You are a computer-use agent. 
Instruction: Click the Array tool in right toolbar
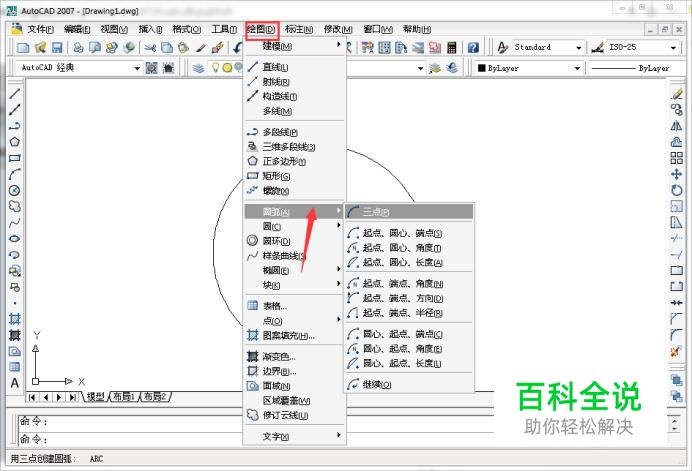coord(677,158)
